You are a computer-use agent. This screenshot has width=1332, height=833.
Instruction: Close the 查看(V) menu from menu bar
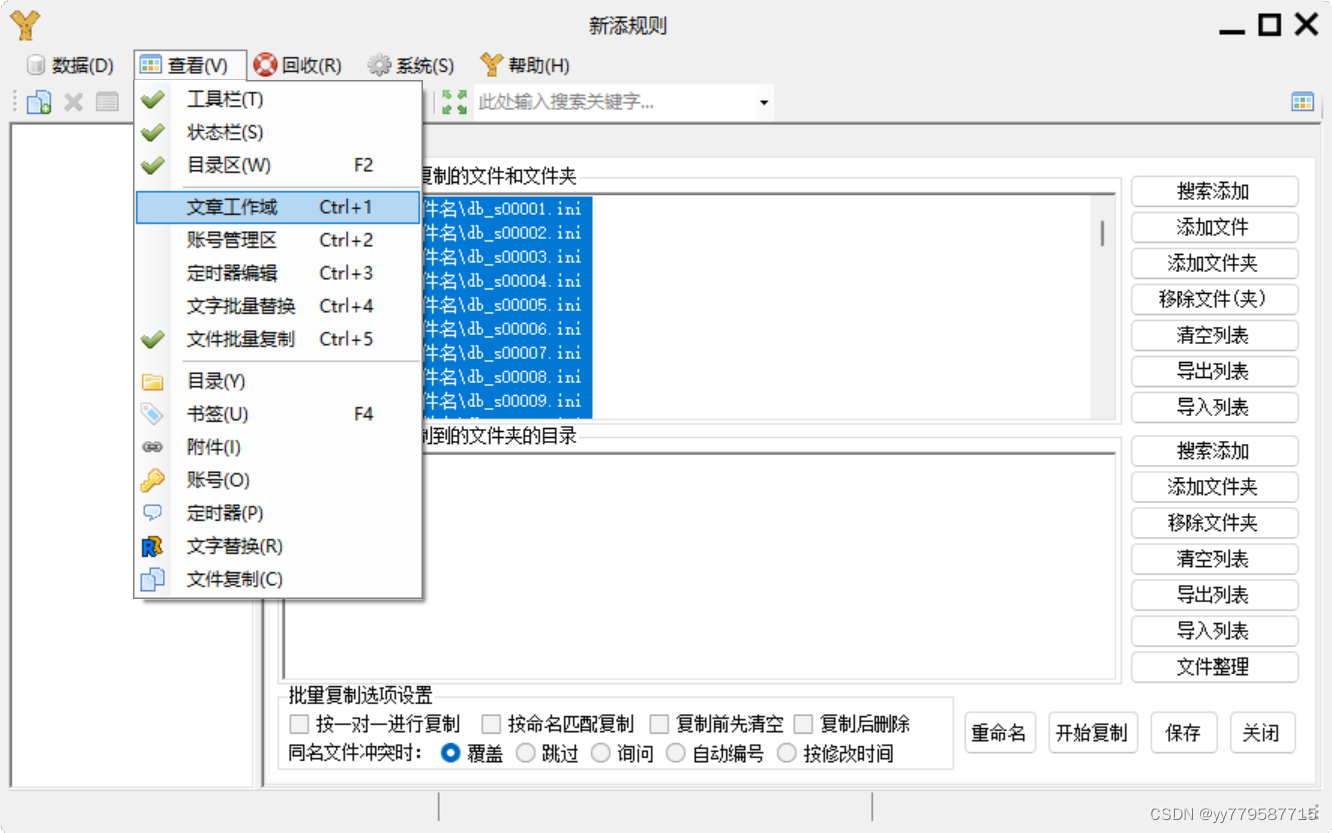coord(190,66)
